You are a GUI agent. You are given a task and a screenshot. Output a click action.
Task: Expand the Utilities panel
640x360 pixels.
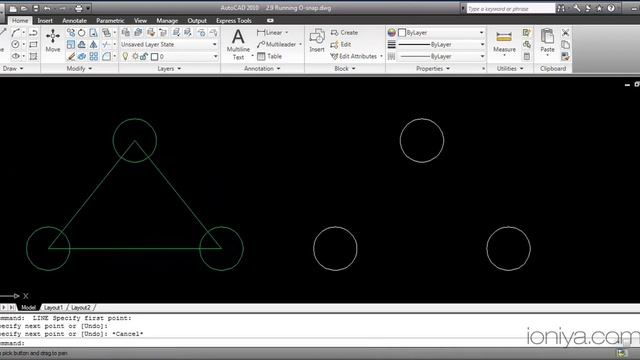click(510, 69)
